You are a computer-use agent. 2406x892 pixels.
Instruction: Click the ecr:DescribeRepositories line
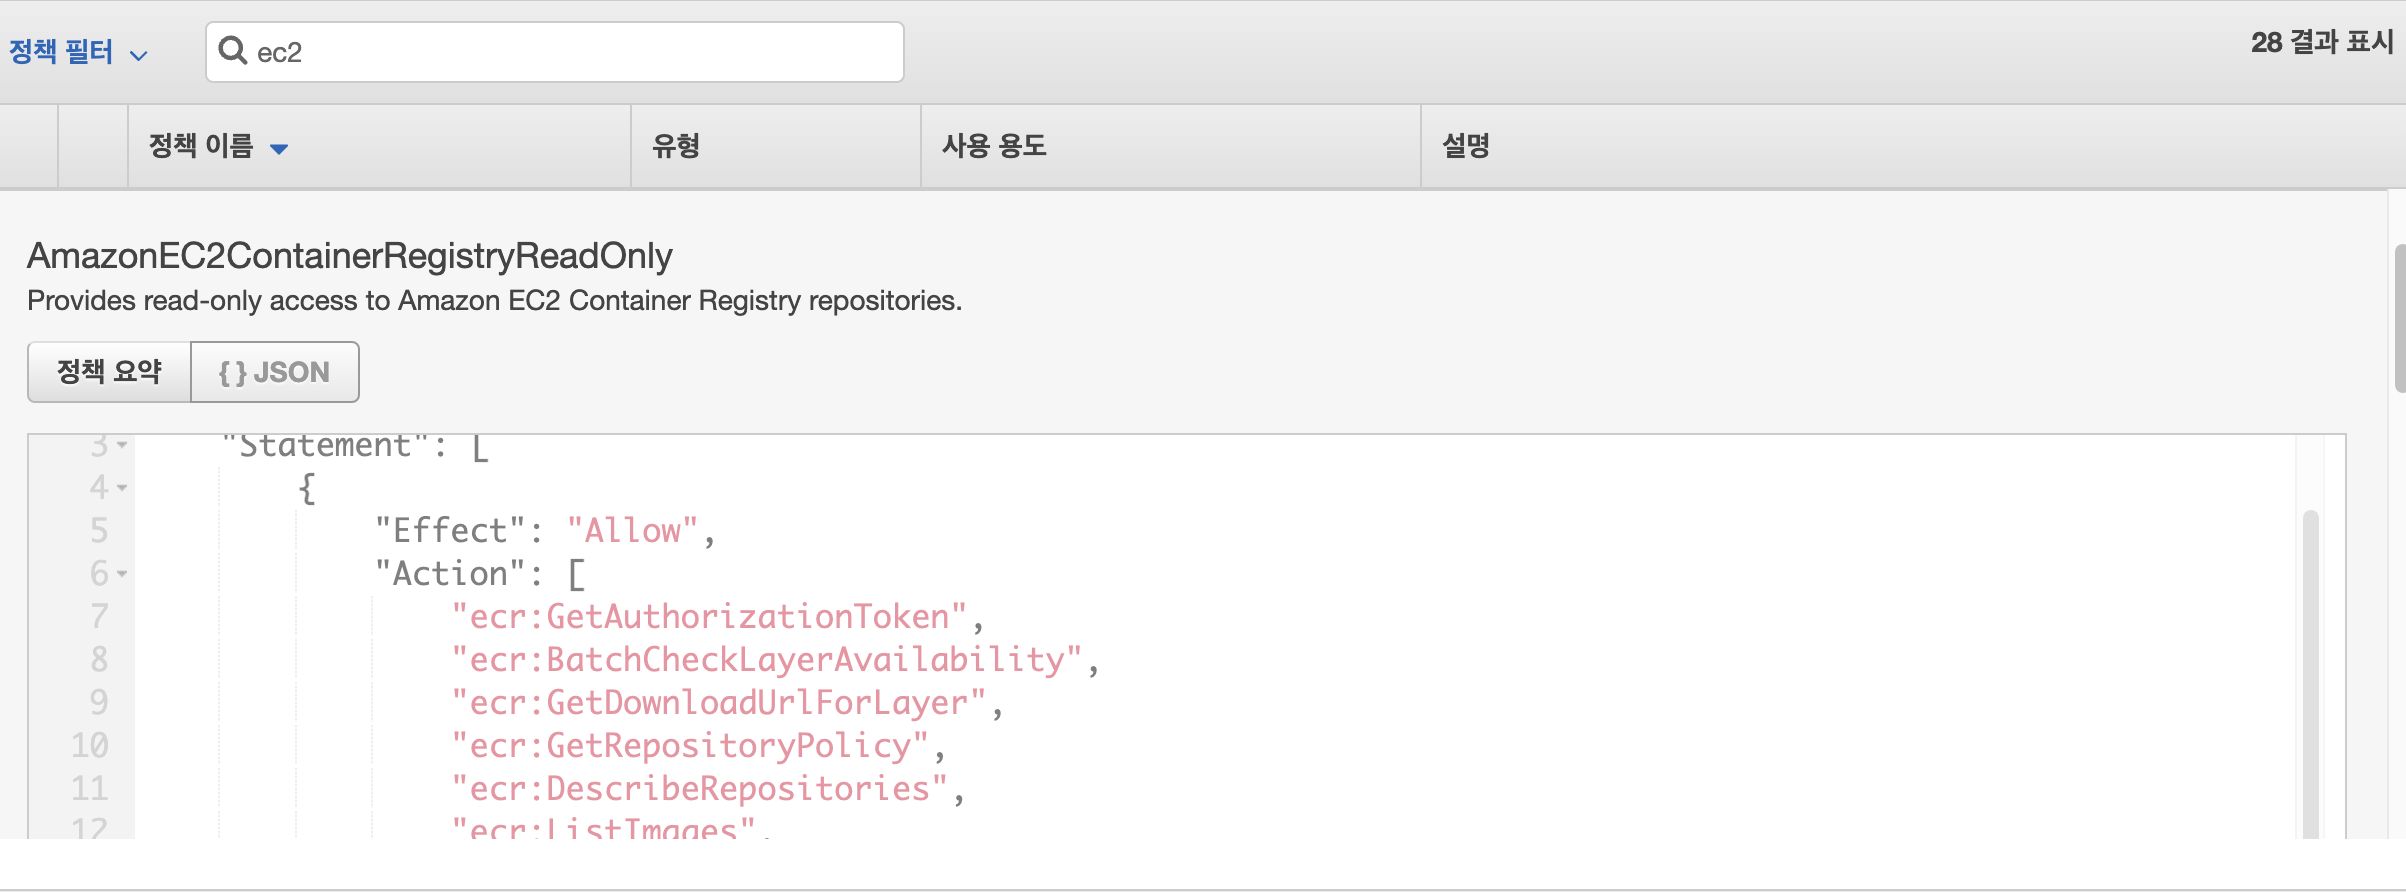(708, 789)
